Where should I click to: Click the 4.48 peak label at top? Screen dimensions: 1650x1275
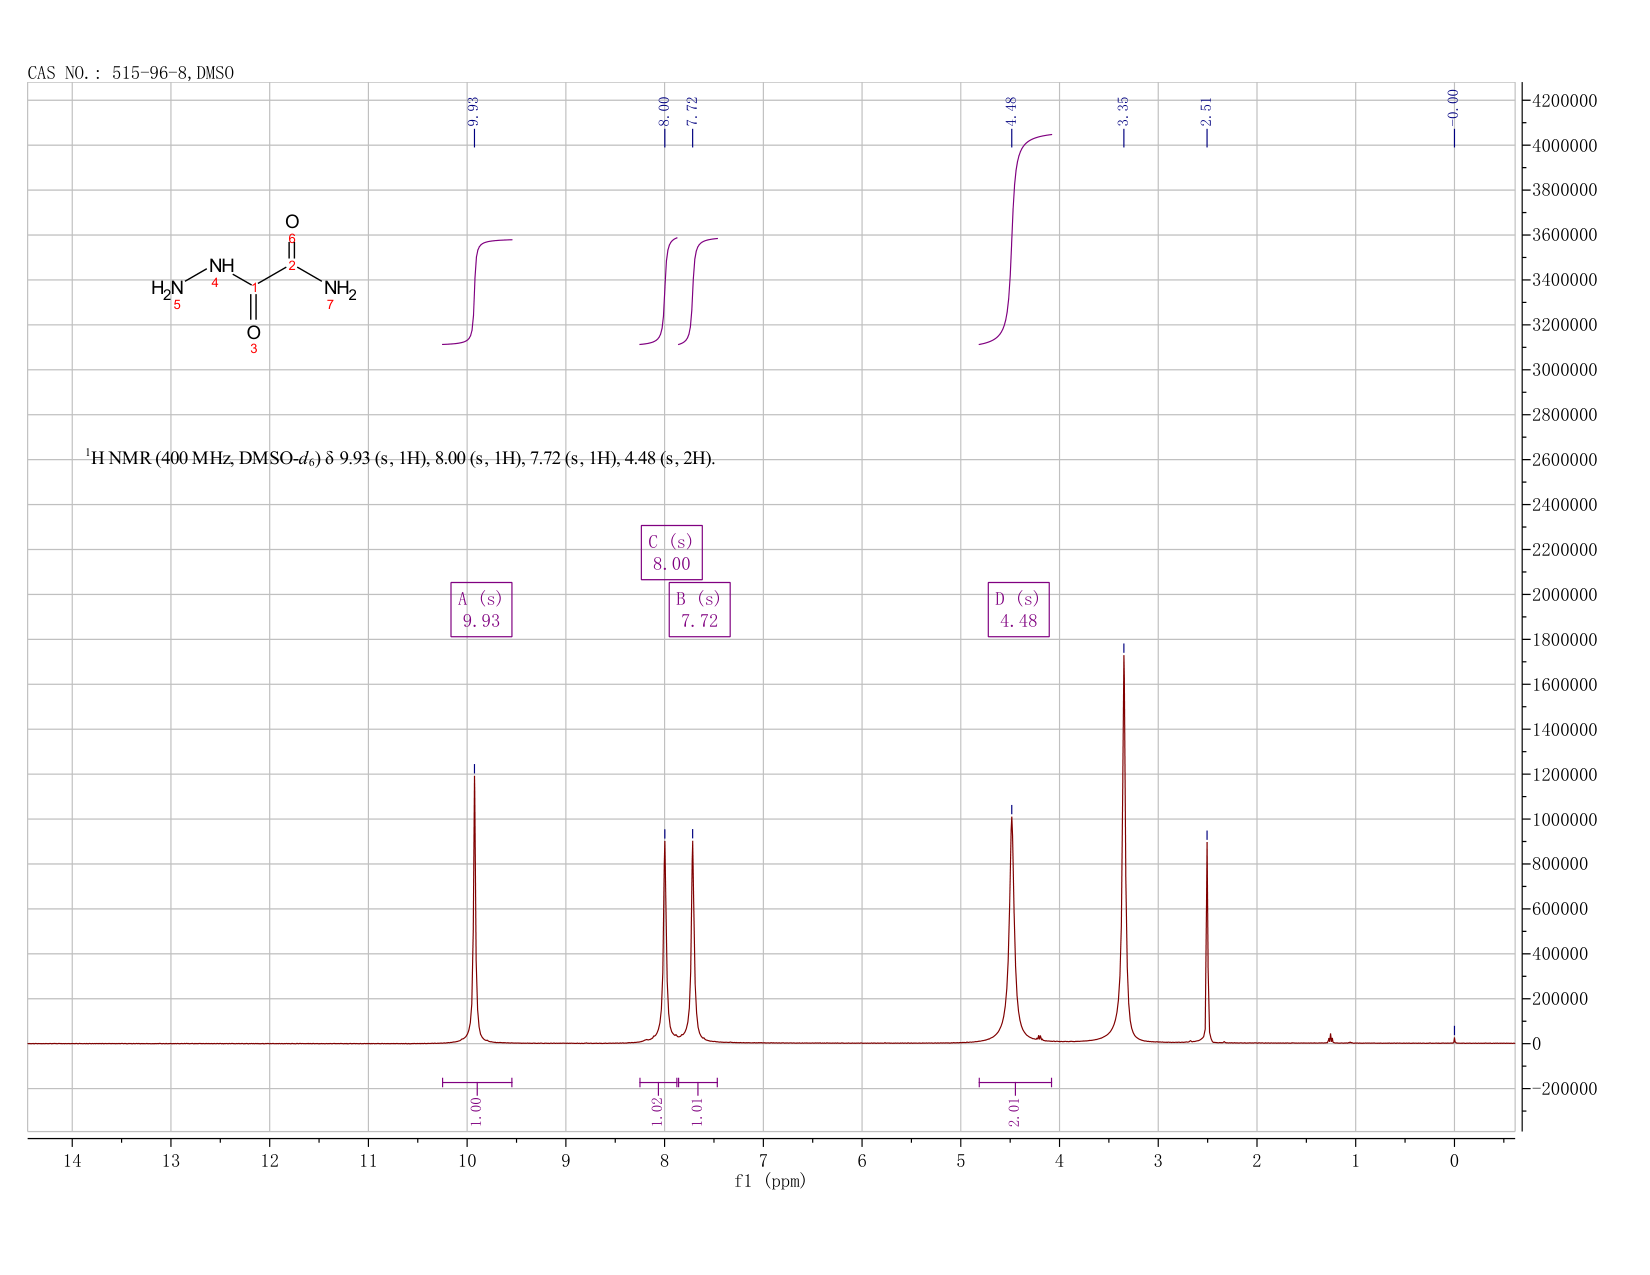tap(1011, 110)
